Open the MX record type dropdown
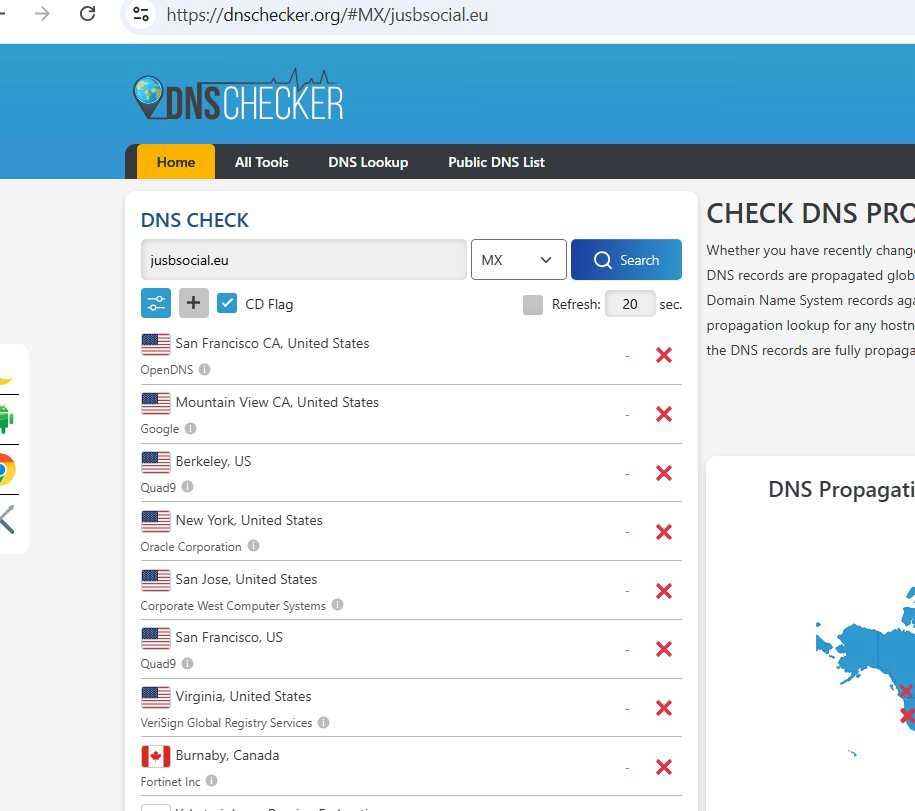 pos(518,260)
